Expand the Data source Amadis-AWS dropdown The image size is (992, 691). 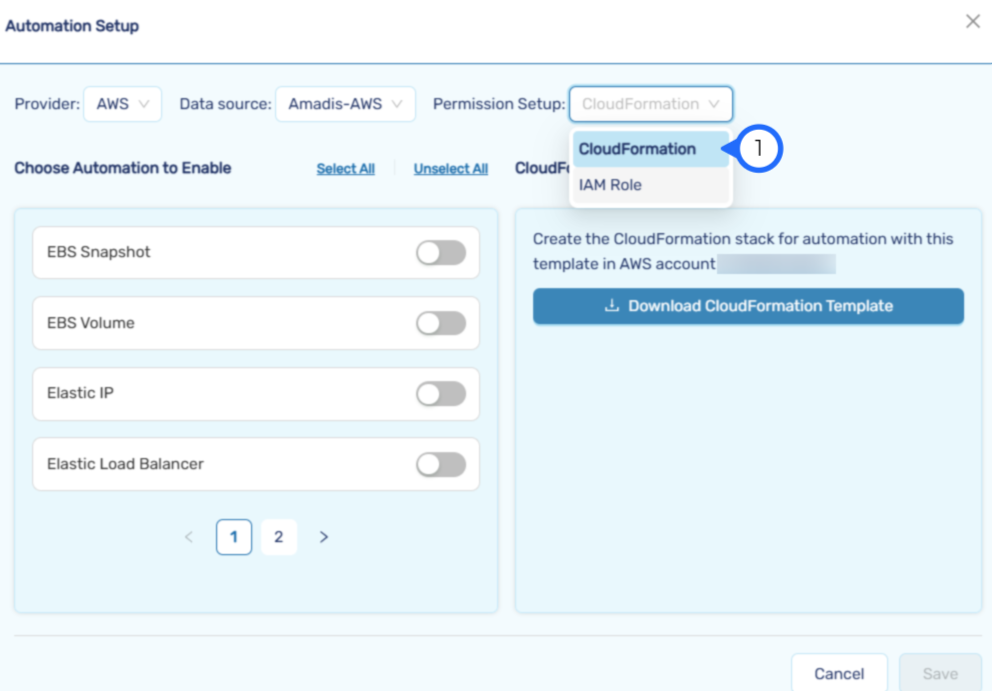pyautogui.click(x=345, y=104)
